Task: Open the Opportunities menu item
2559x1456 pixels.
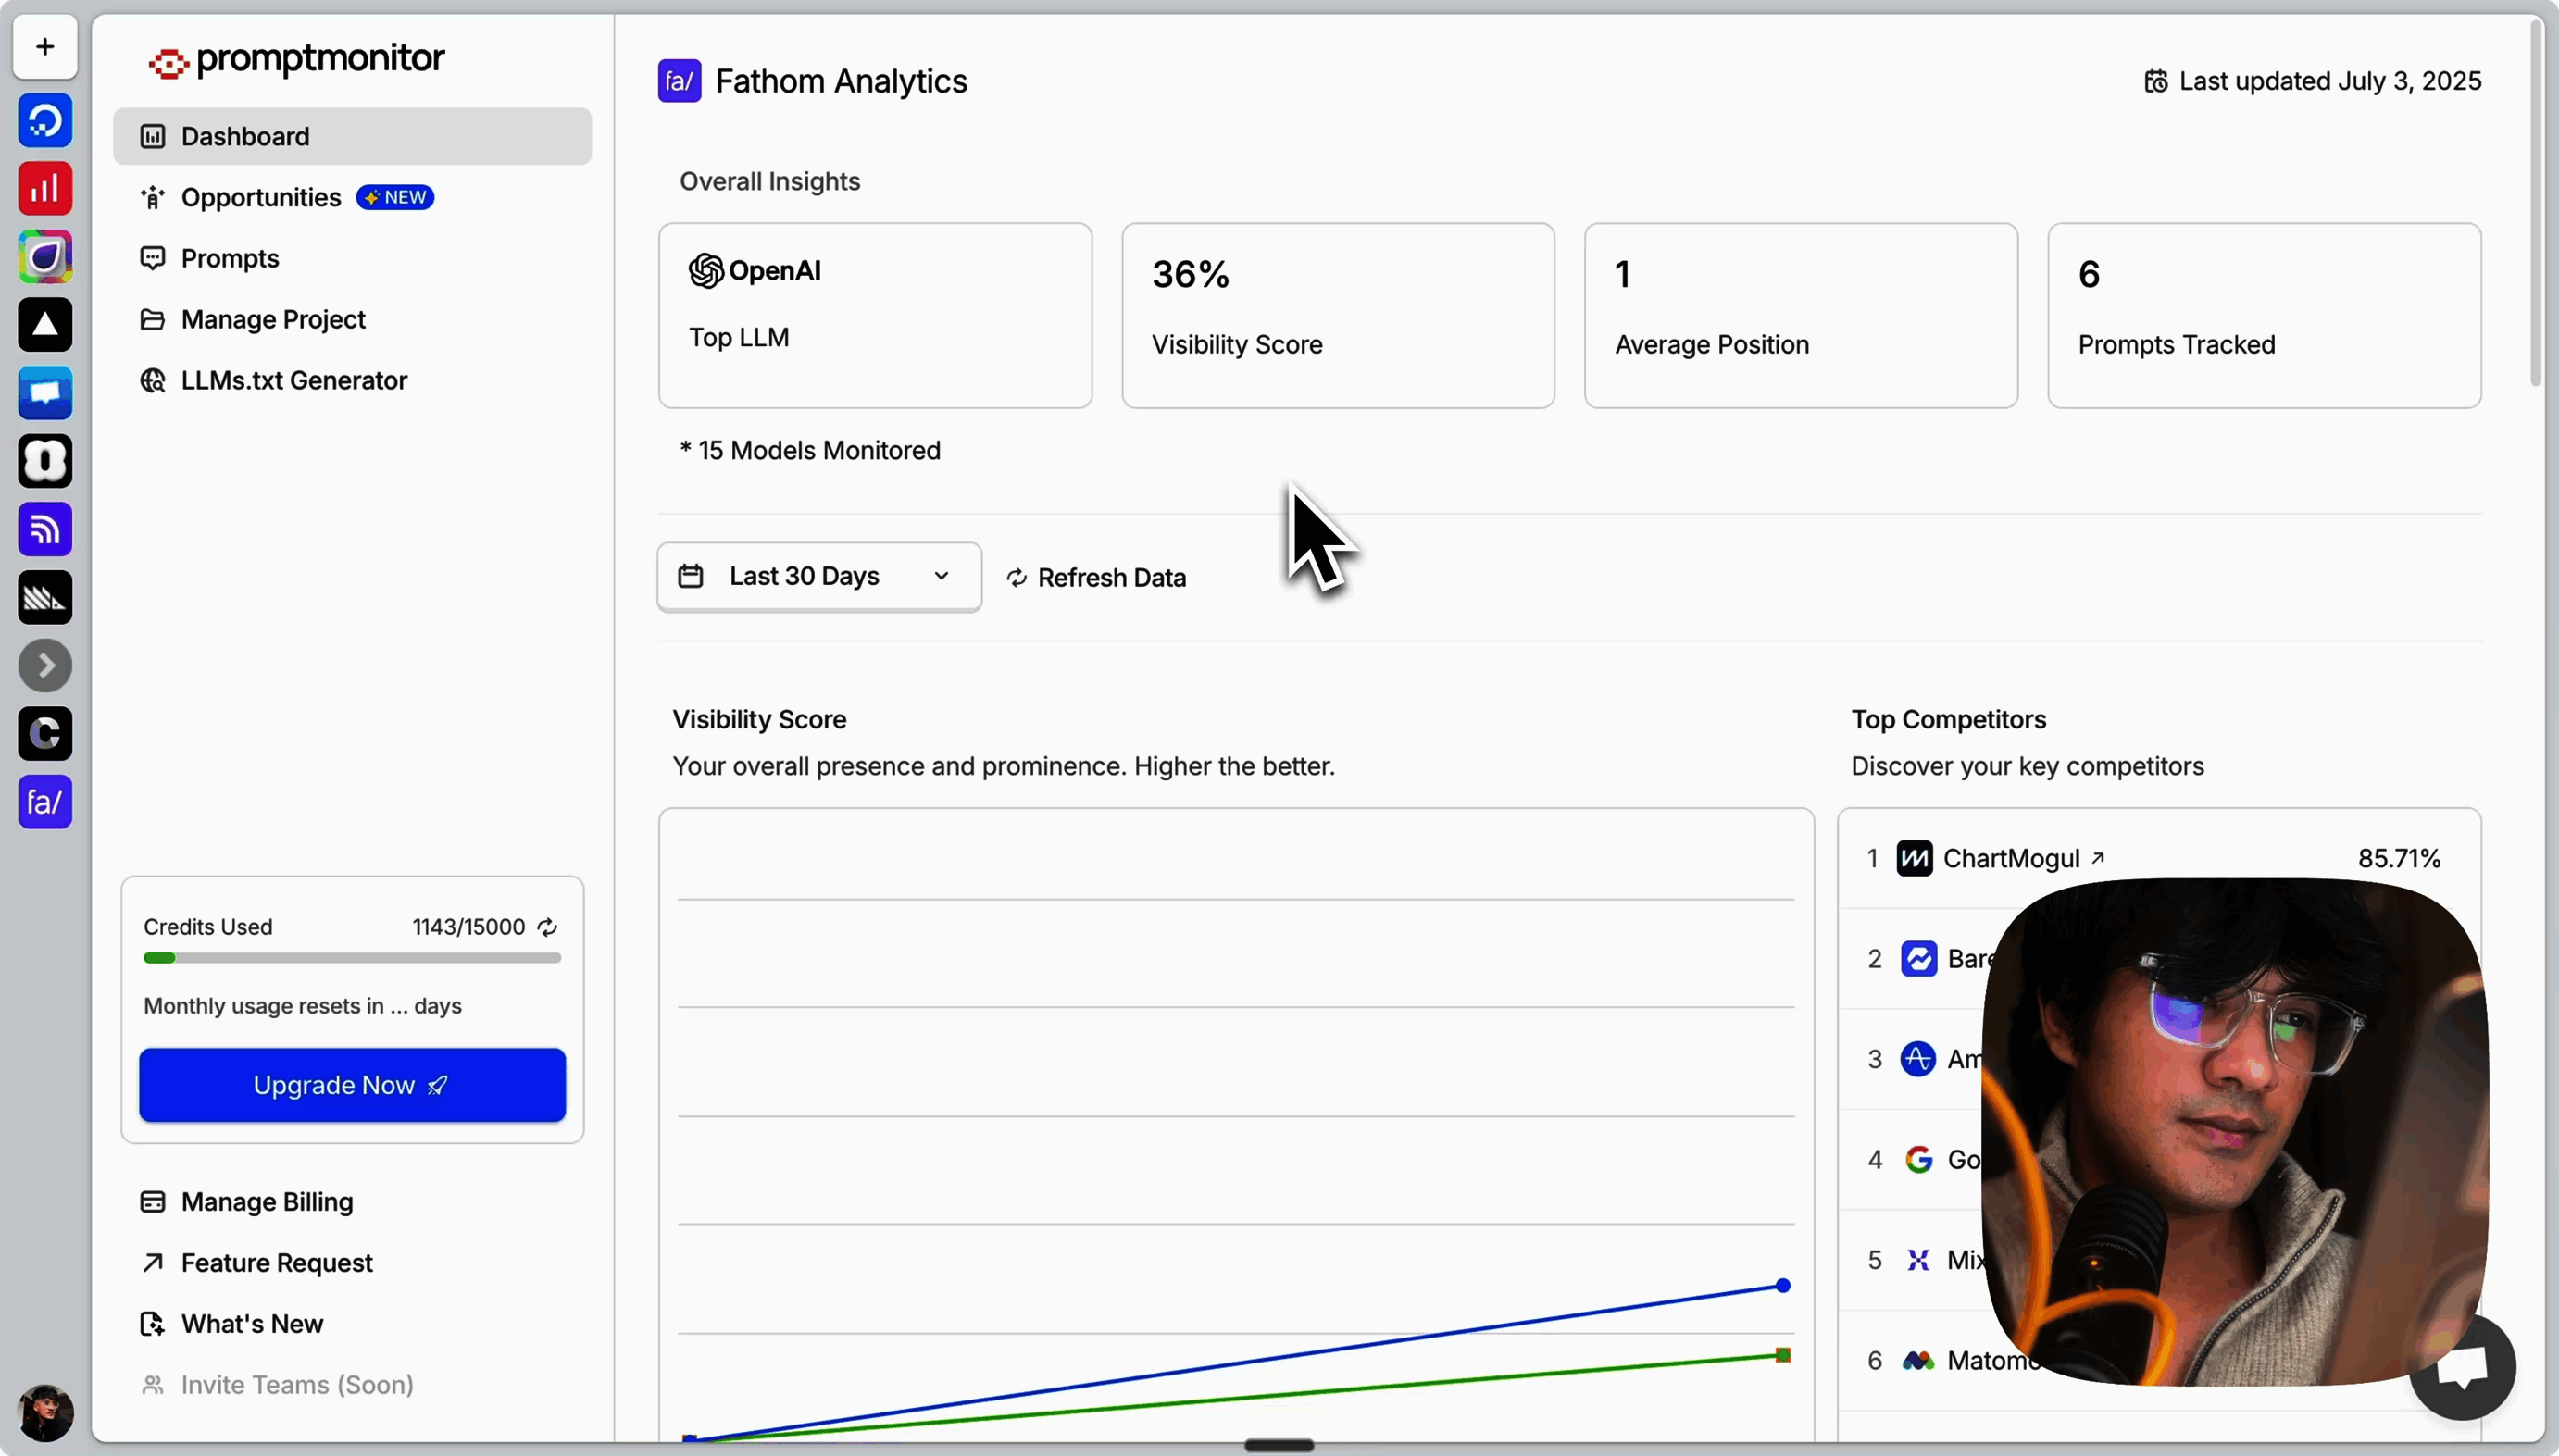Action: click(261, 197)
